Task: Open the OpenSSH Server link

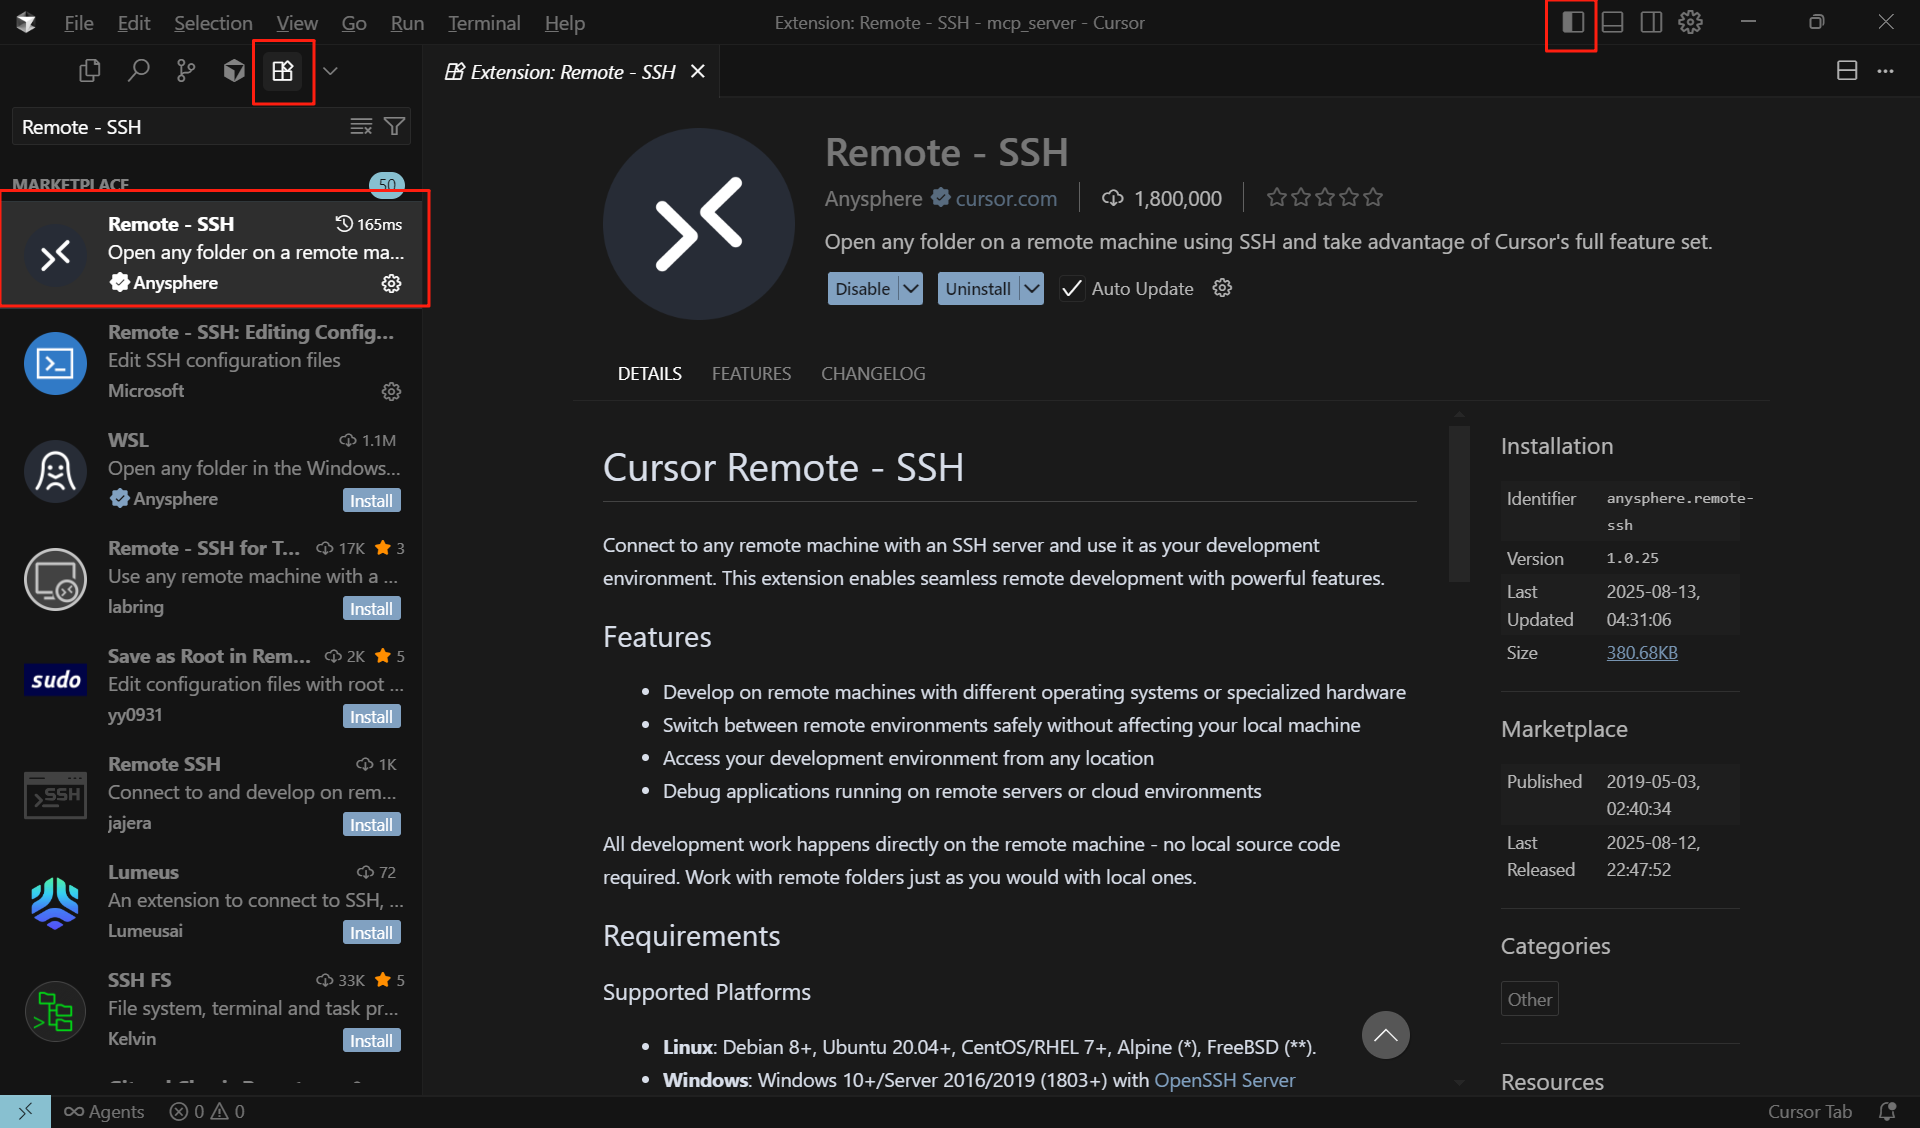Action: tap(1224, 1080)
